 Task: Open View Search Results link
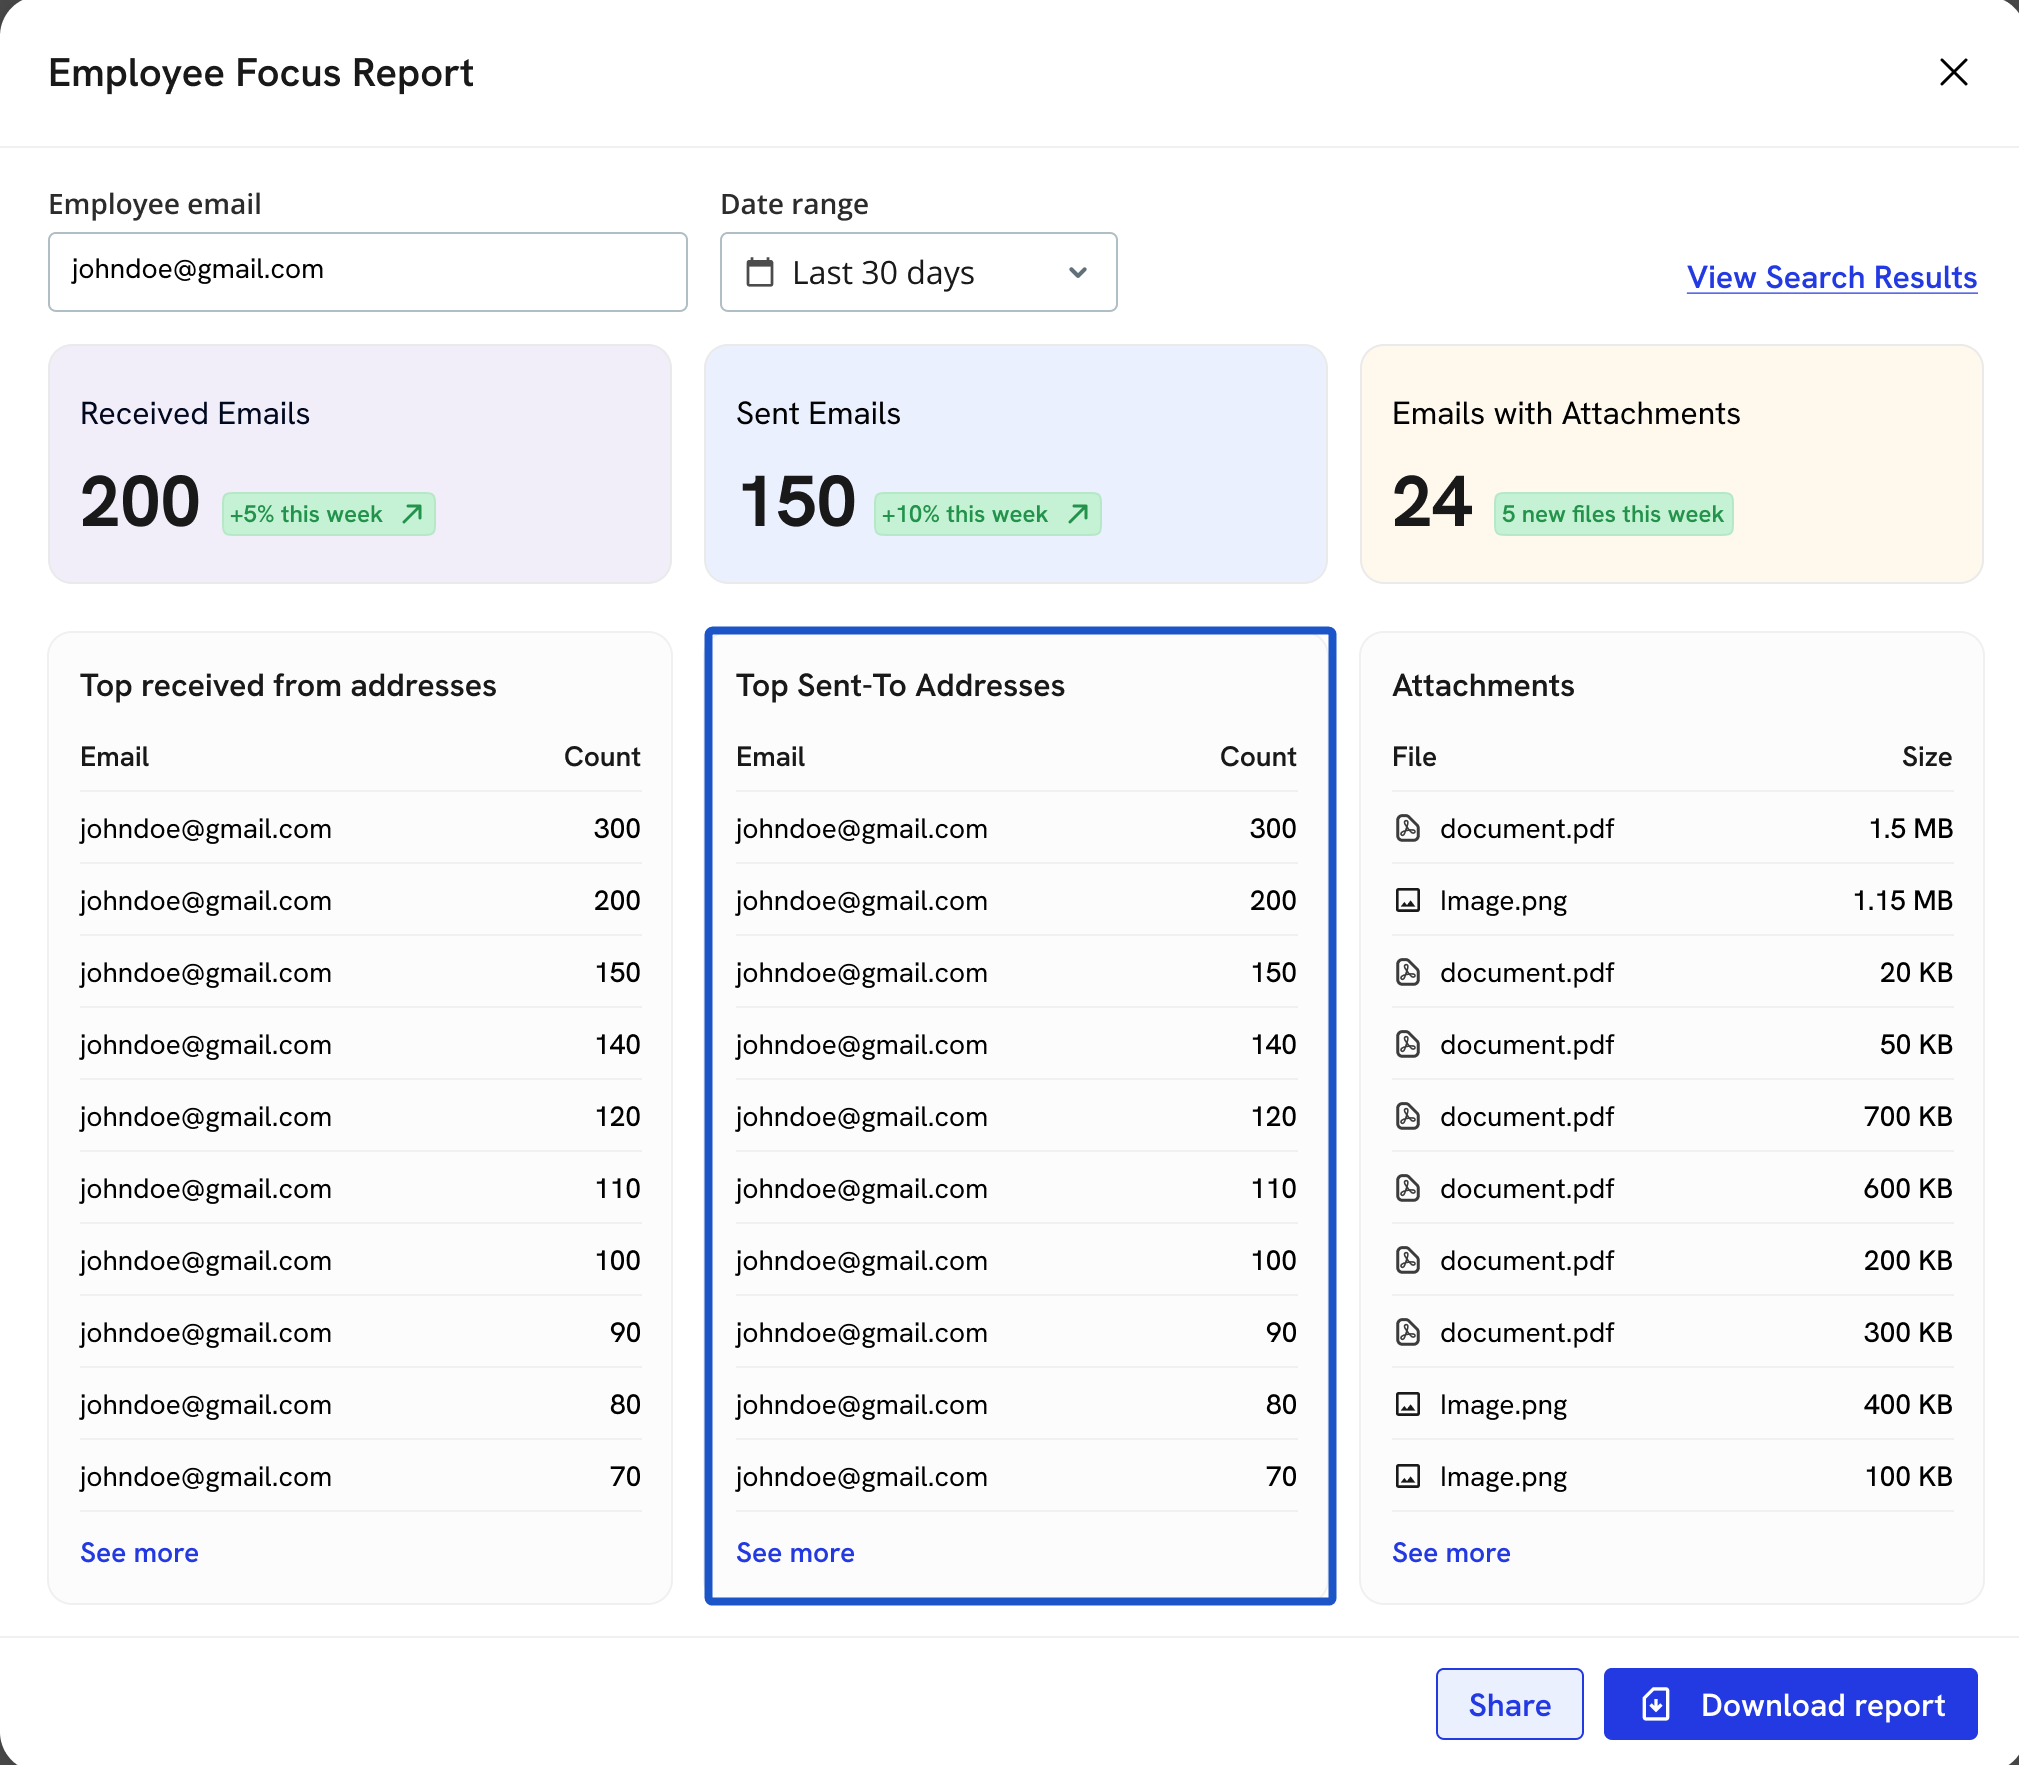1831,277
